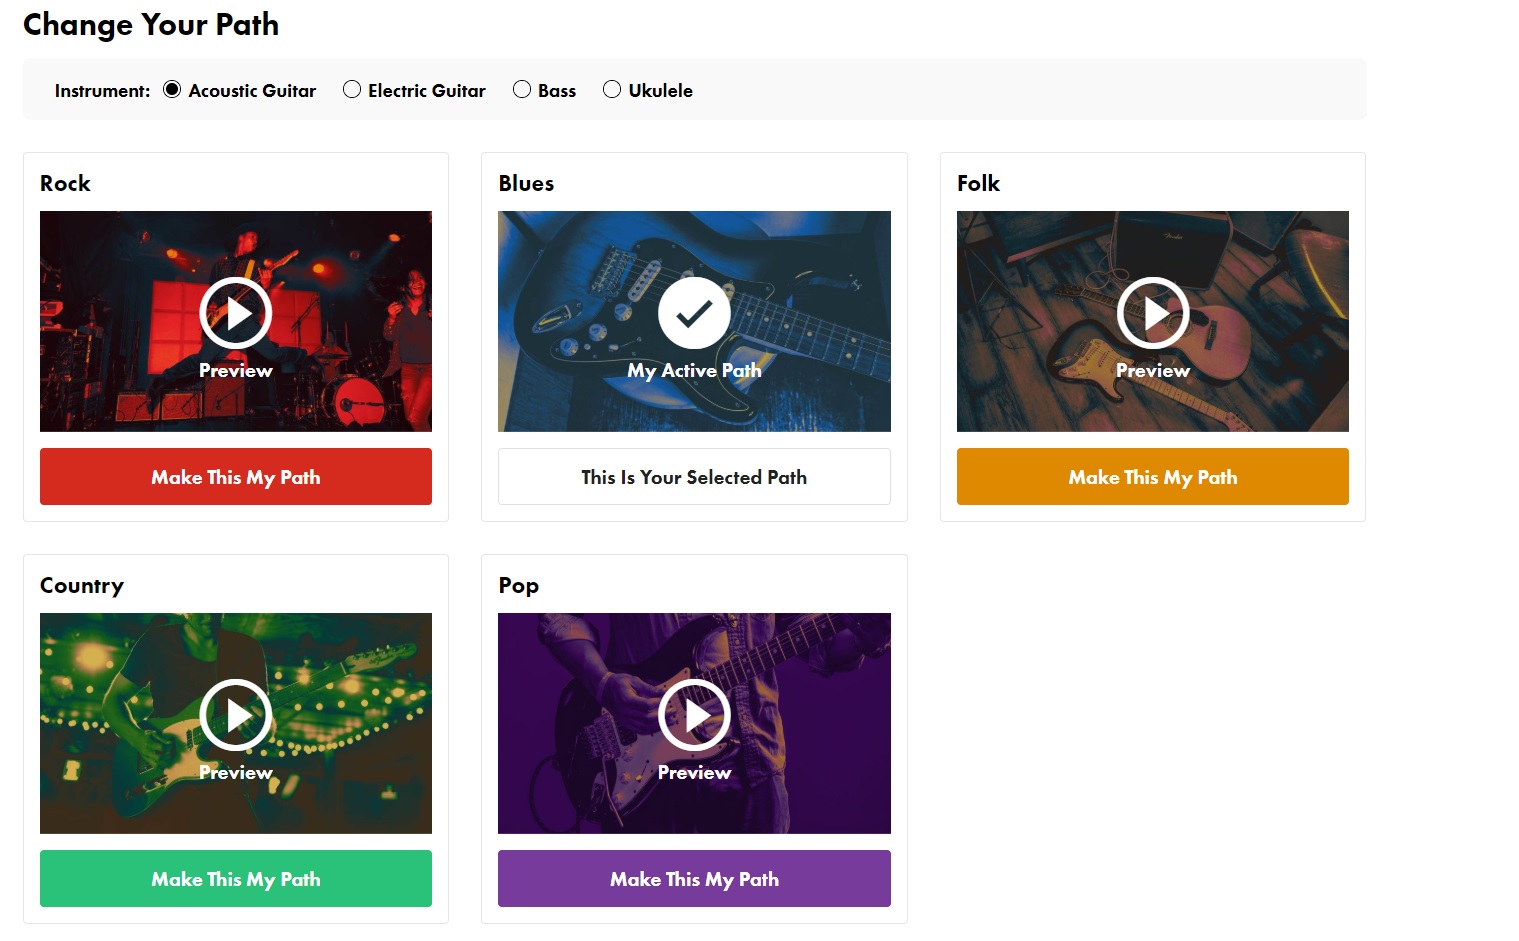Click the Country card heading
The height and width of the screenshot is (941, 1519).
(82, 586)
